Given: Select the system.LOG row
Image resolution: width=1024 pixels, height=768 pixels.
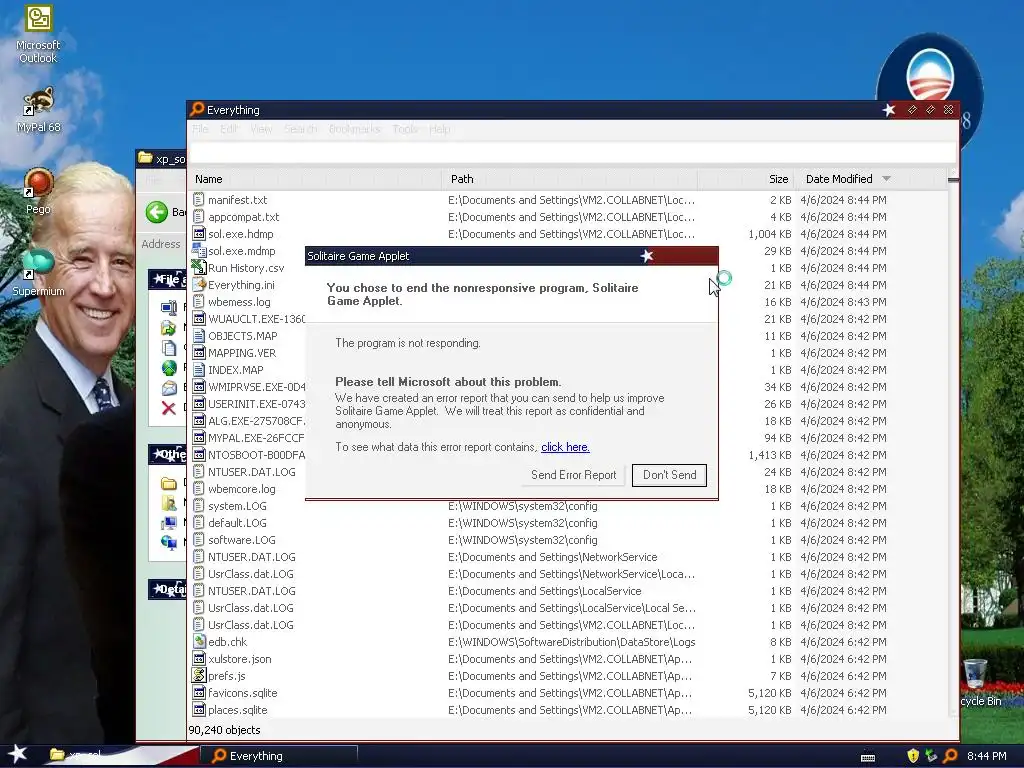Looking at the screenshot, I should [567, 506].
